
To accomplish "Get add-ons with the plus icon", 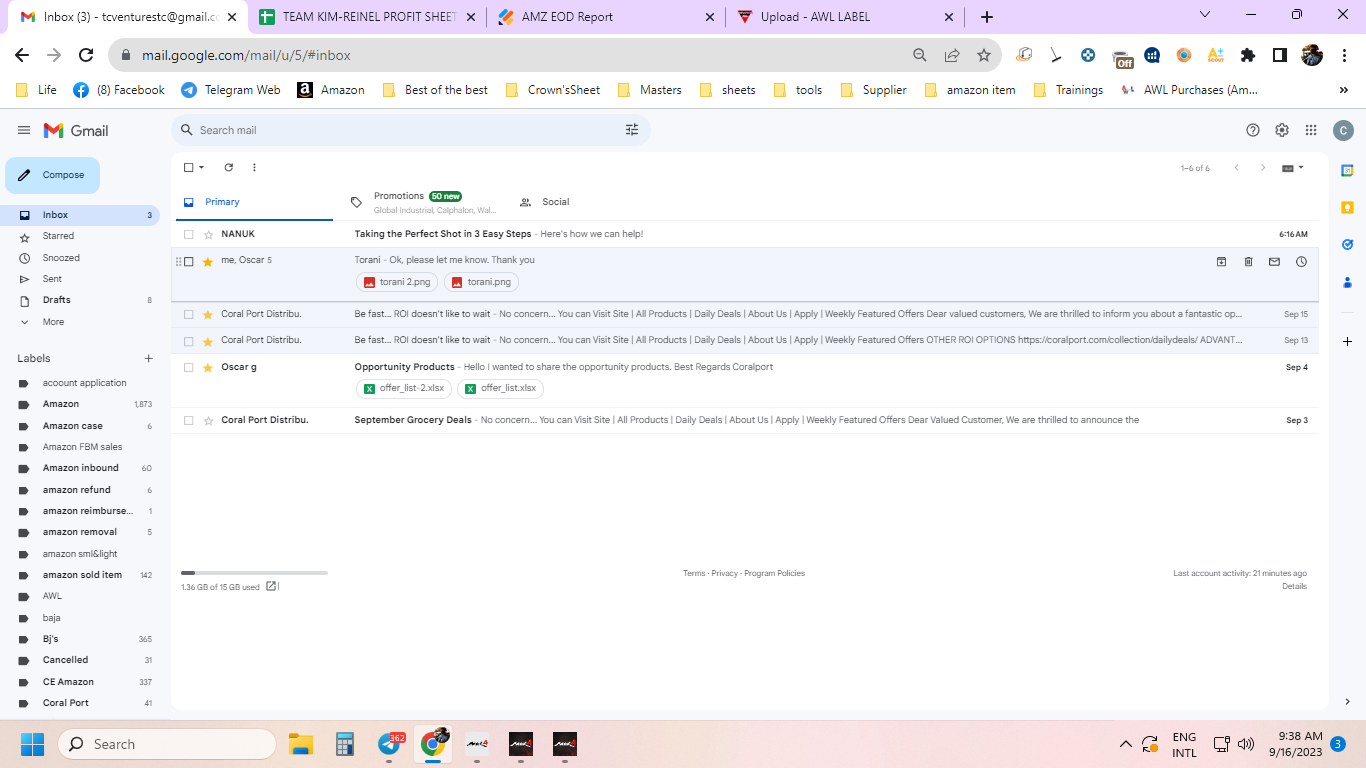I will click(1347, 341).
